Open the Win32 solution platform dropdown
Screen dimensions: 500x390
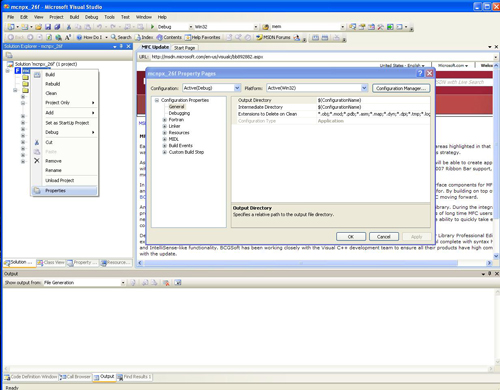click(226, 27)
